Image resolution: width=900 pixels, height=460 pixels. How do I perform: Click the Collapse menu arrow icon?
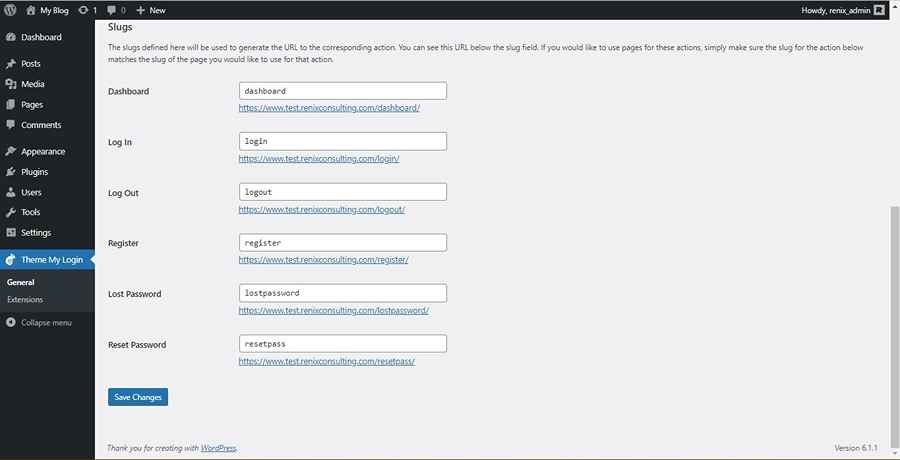point(10,323)
